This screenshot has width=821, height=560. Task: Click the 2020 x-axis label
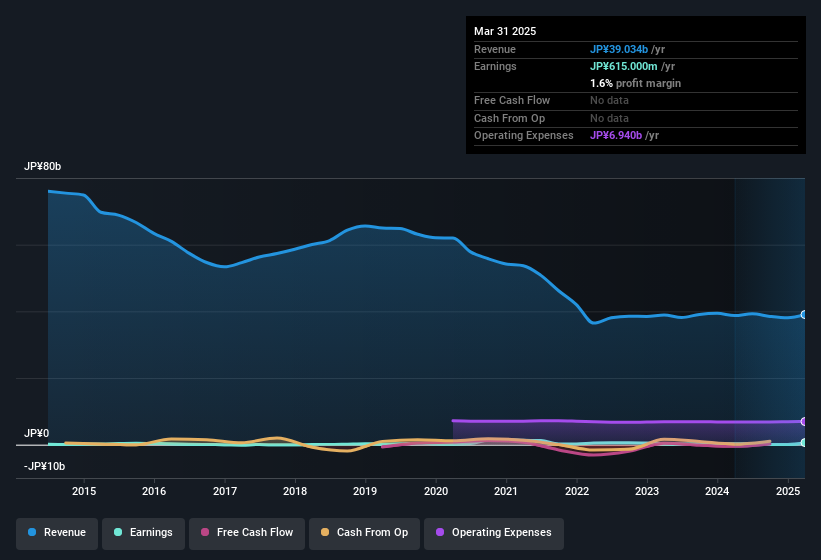pos(436,491)
